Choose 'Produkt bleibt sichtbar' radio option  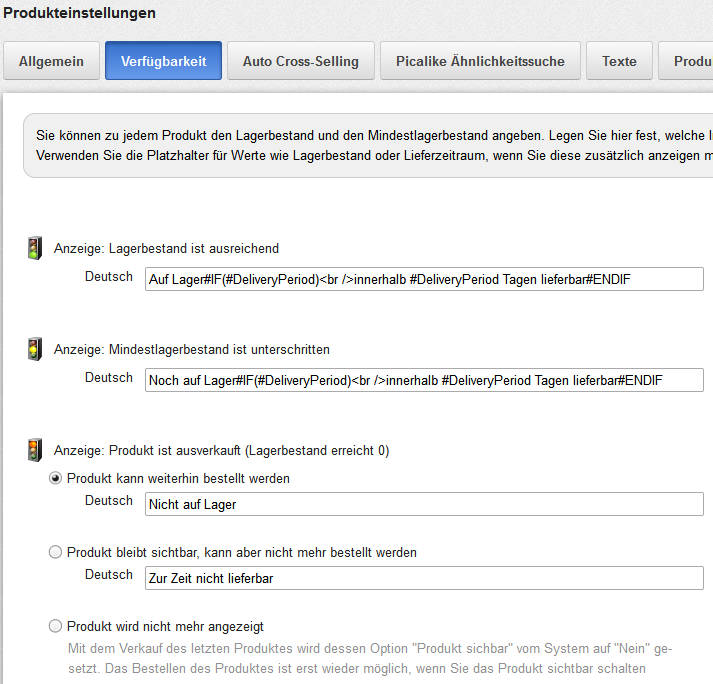[56, 552]
